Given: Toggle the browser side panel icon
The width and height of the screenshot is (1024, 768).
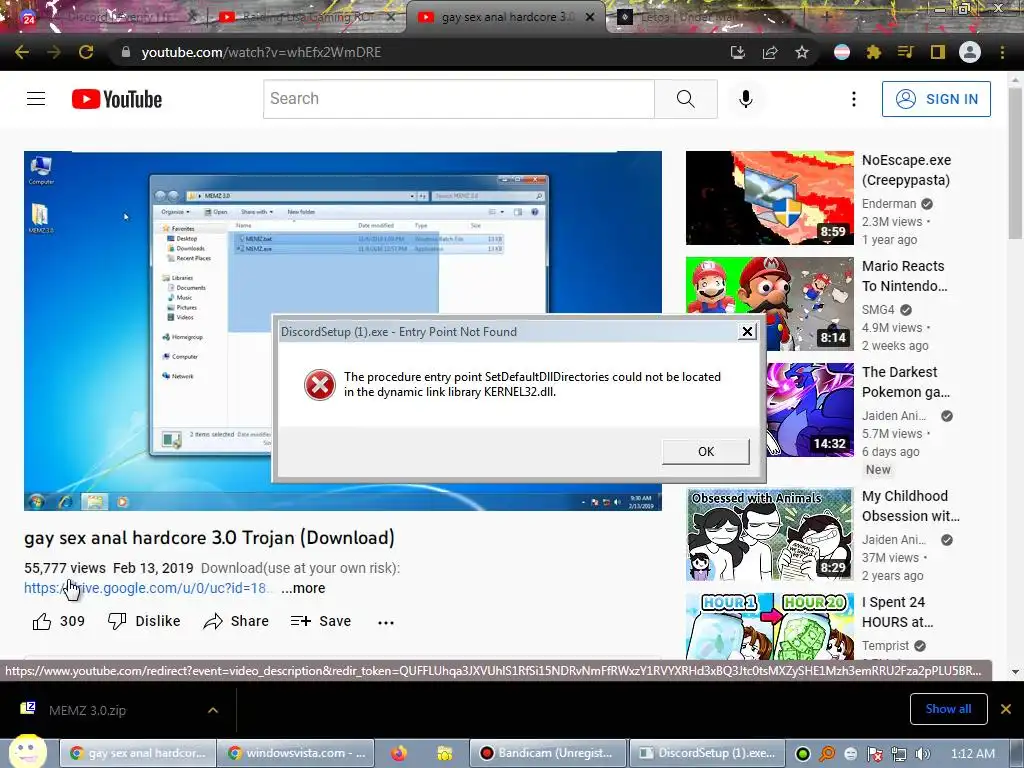Looking at the screenshot, I should point(938,52).
